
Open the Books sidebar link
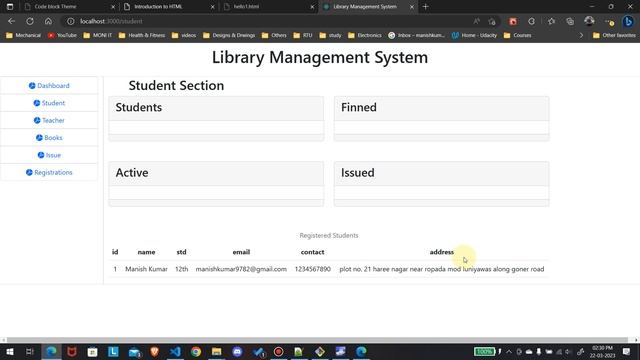tap(49, 138)
